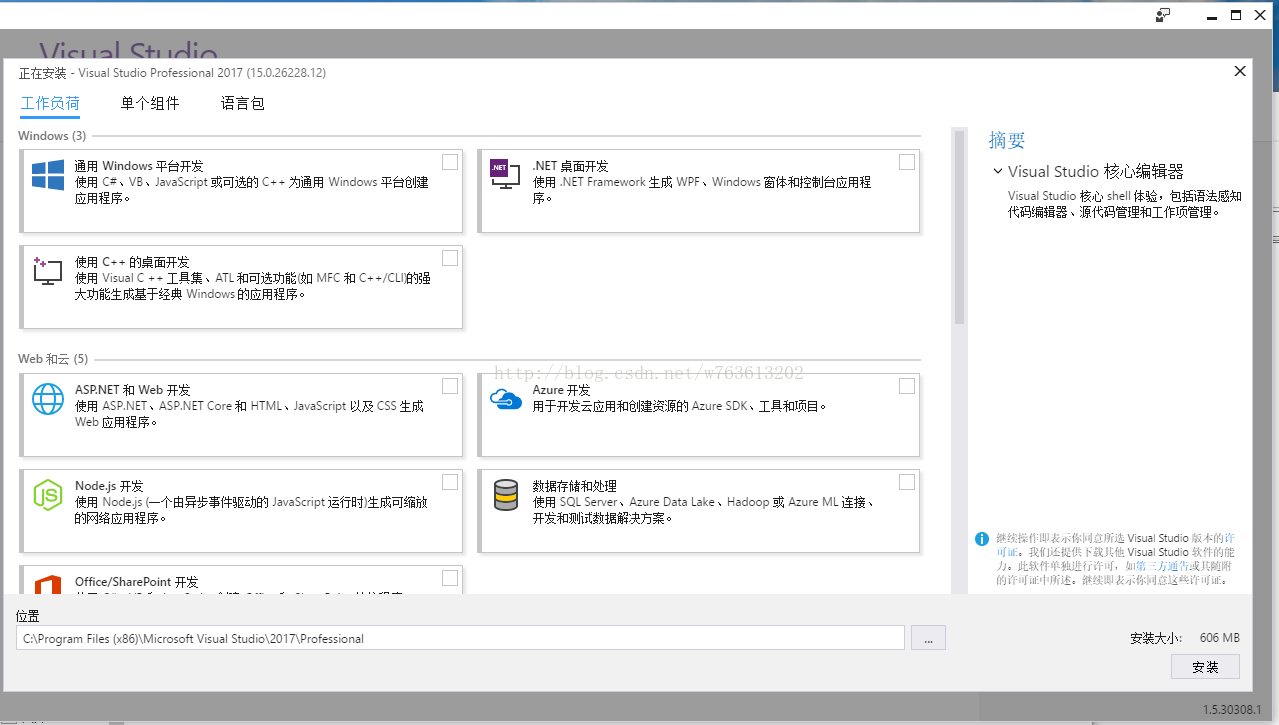Switch to the 工作负荷 tab
Screen dimensions: 1279x725
50,103
